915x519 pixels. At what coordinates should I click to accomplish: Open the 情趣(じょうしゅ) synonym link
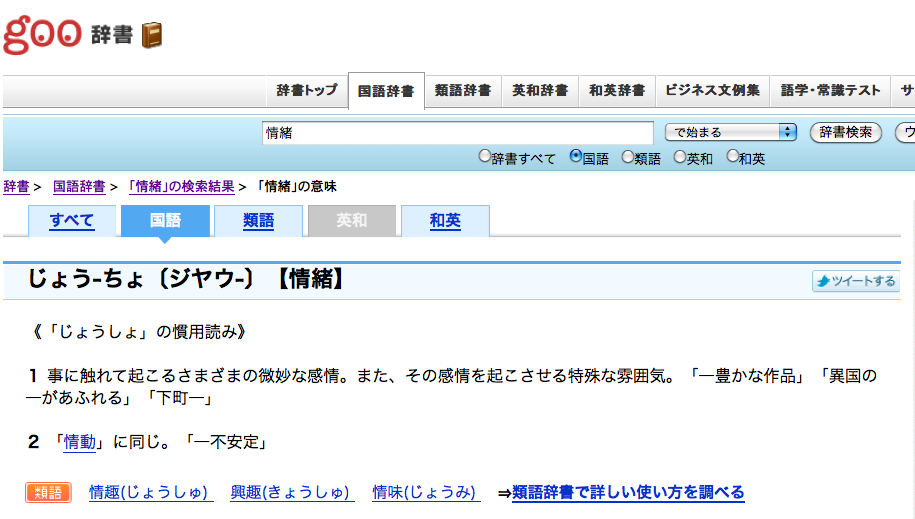(x=150, y=492)
